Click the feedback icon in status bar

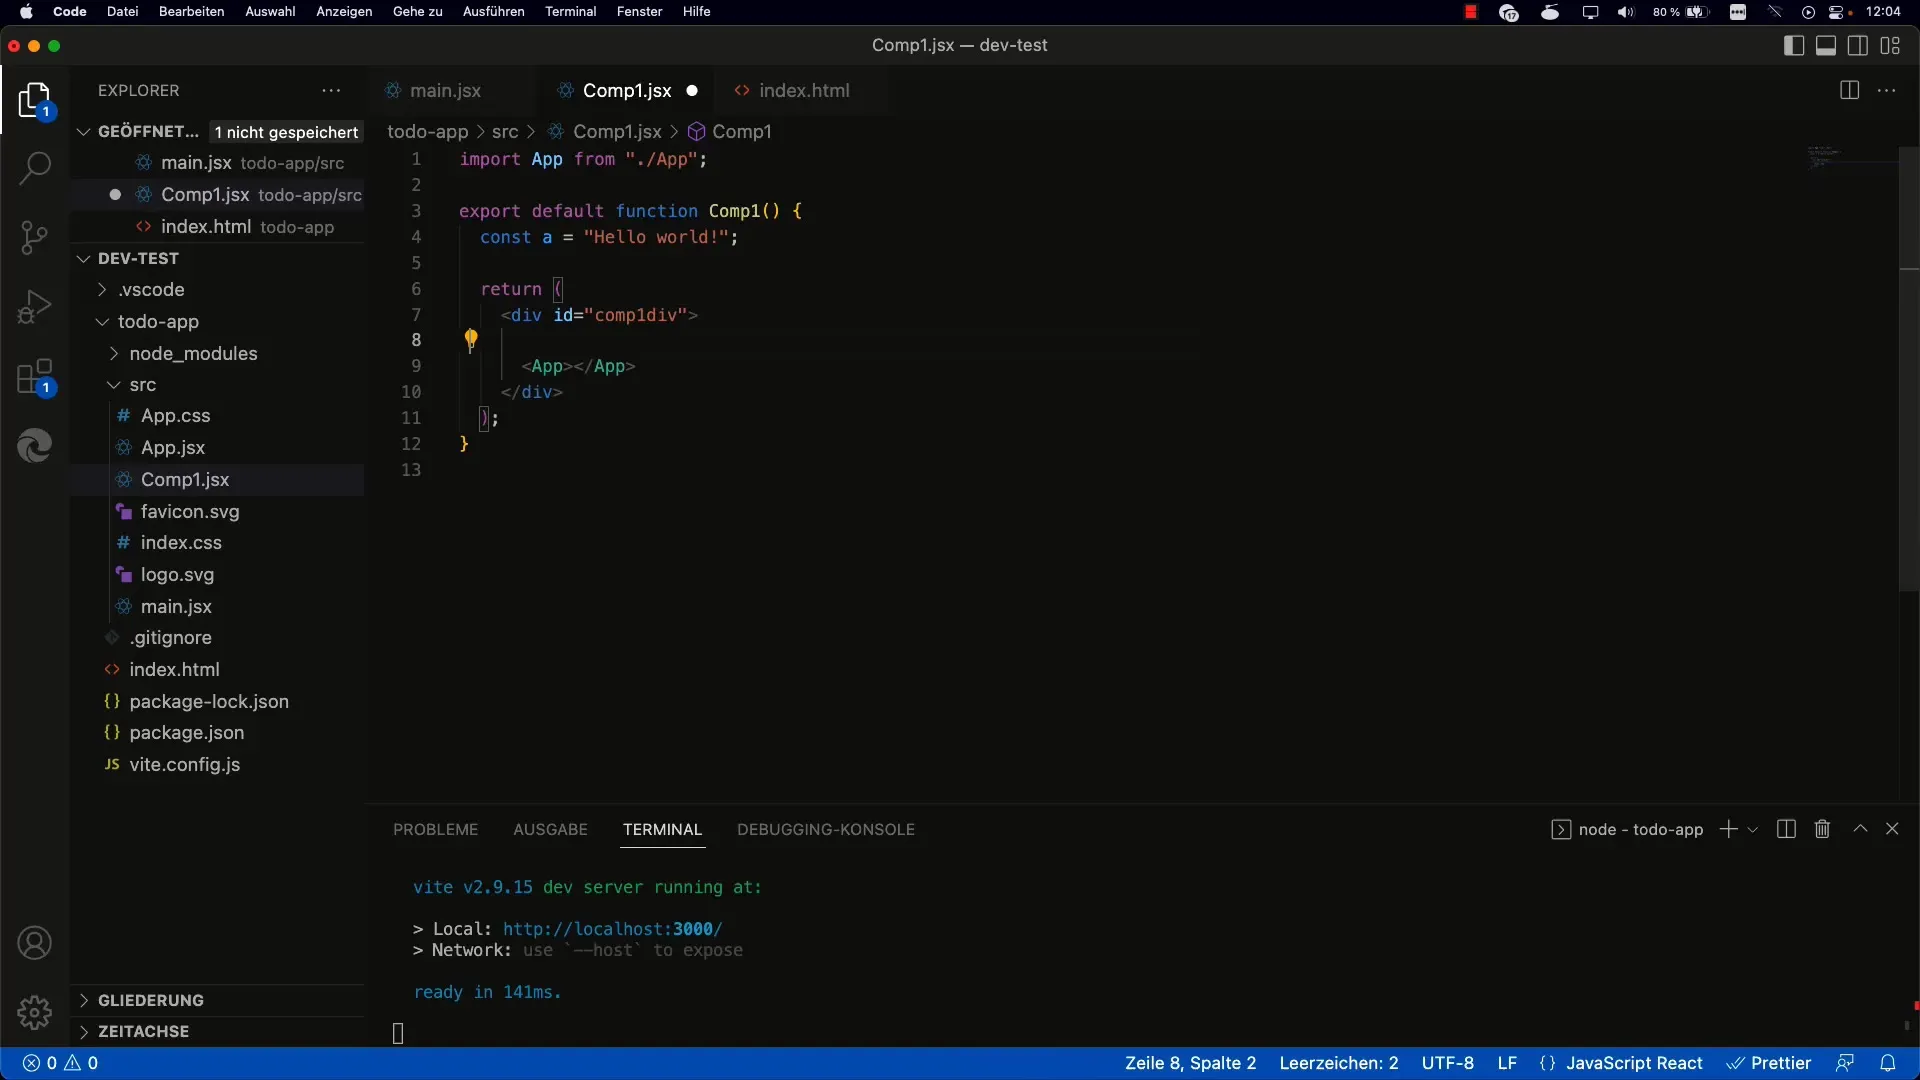pos(1845,1063)
